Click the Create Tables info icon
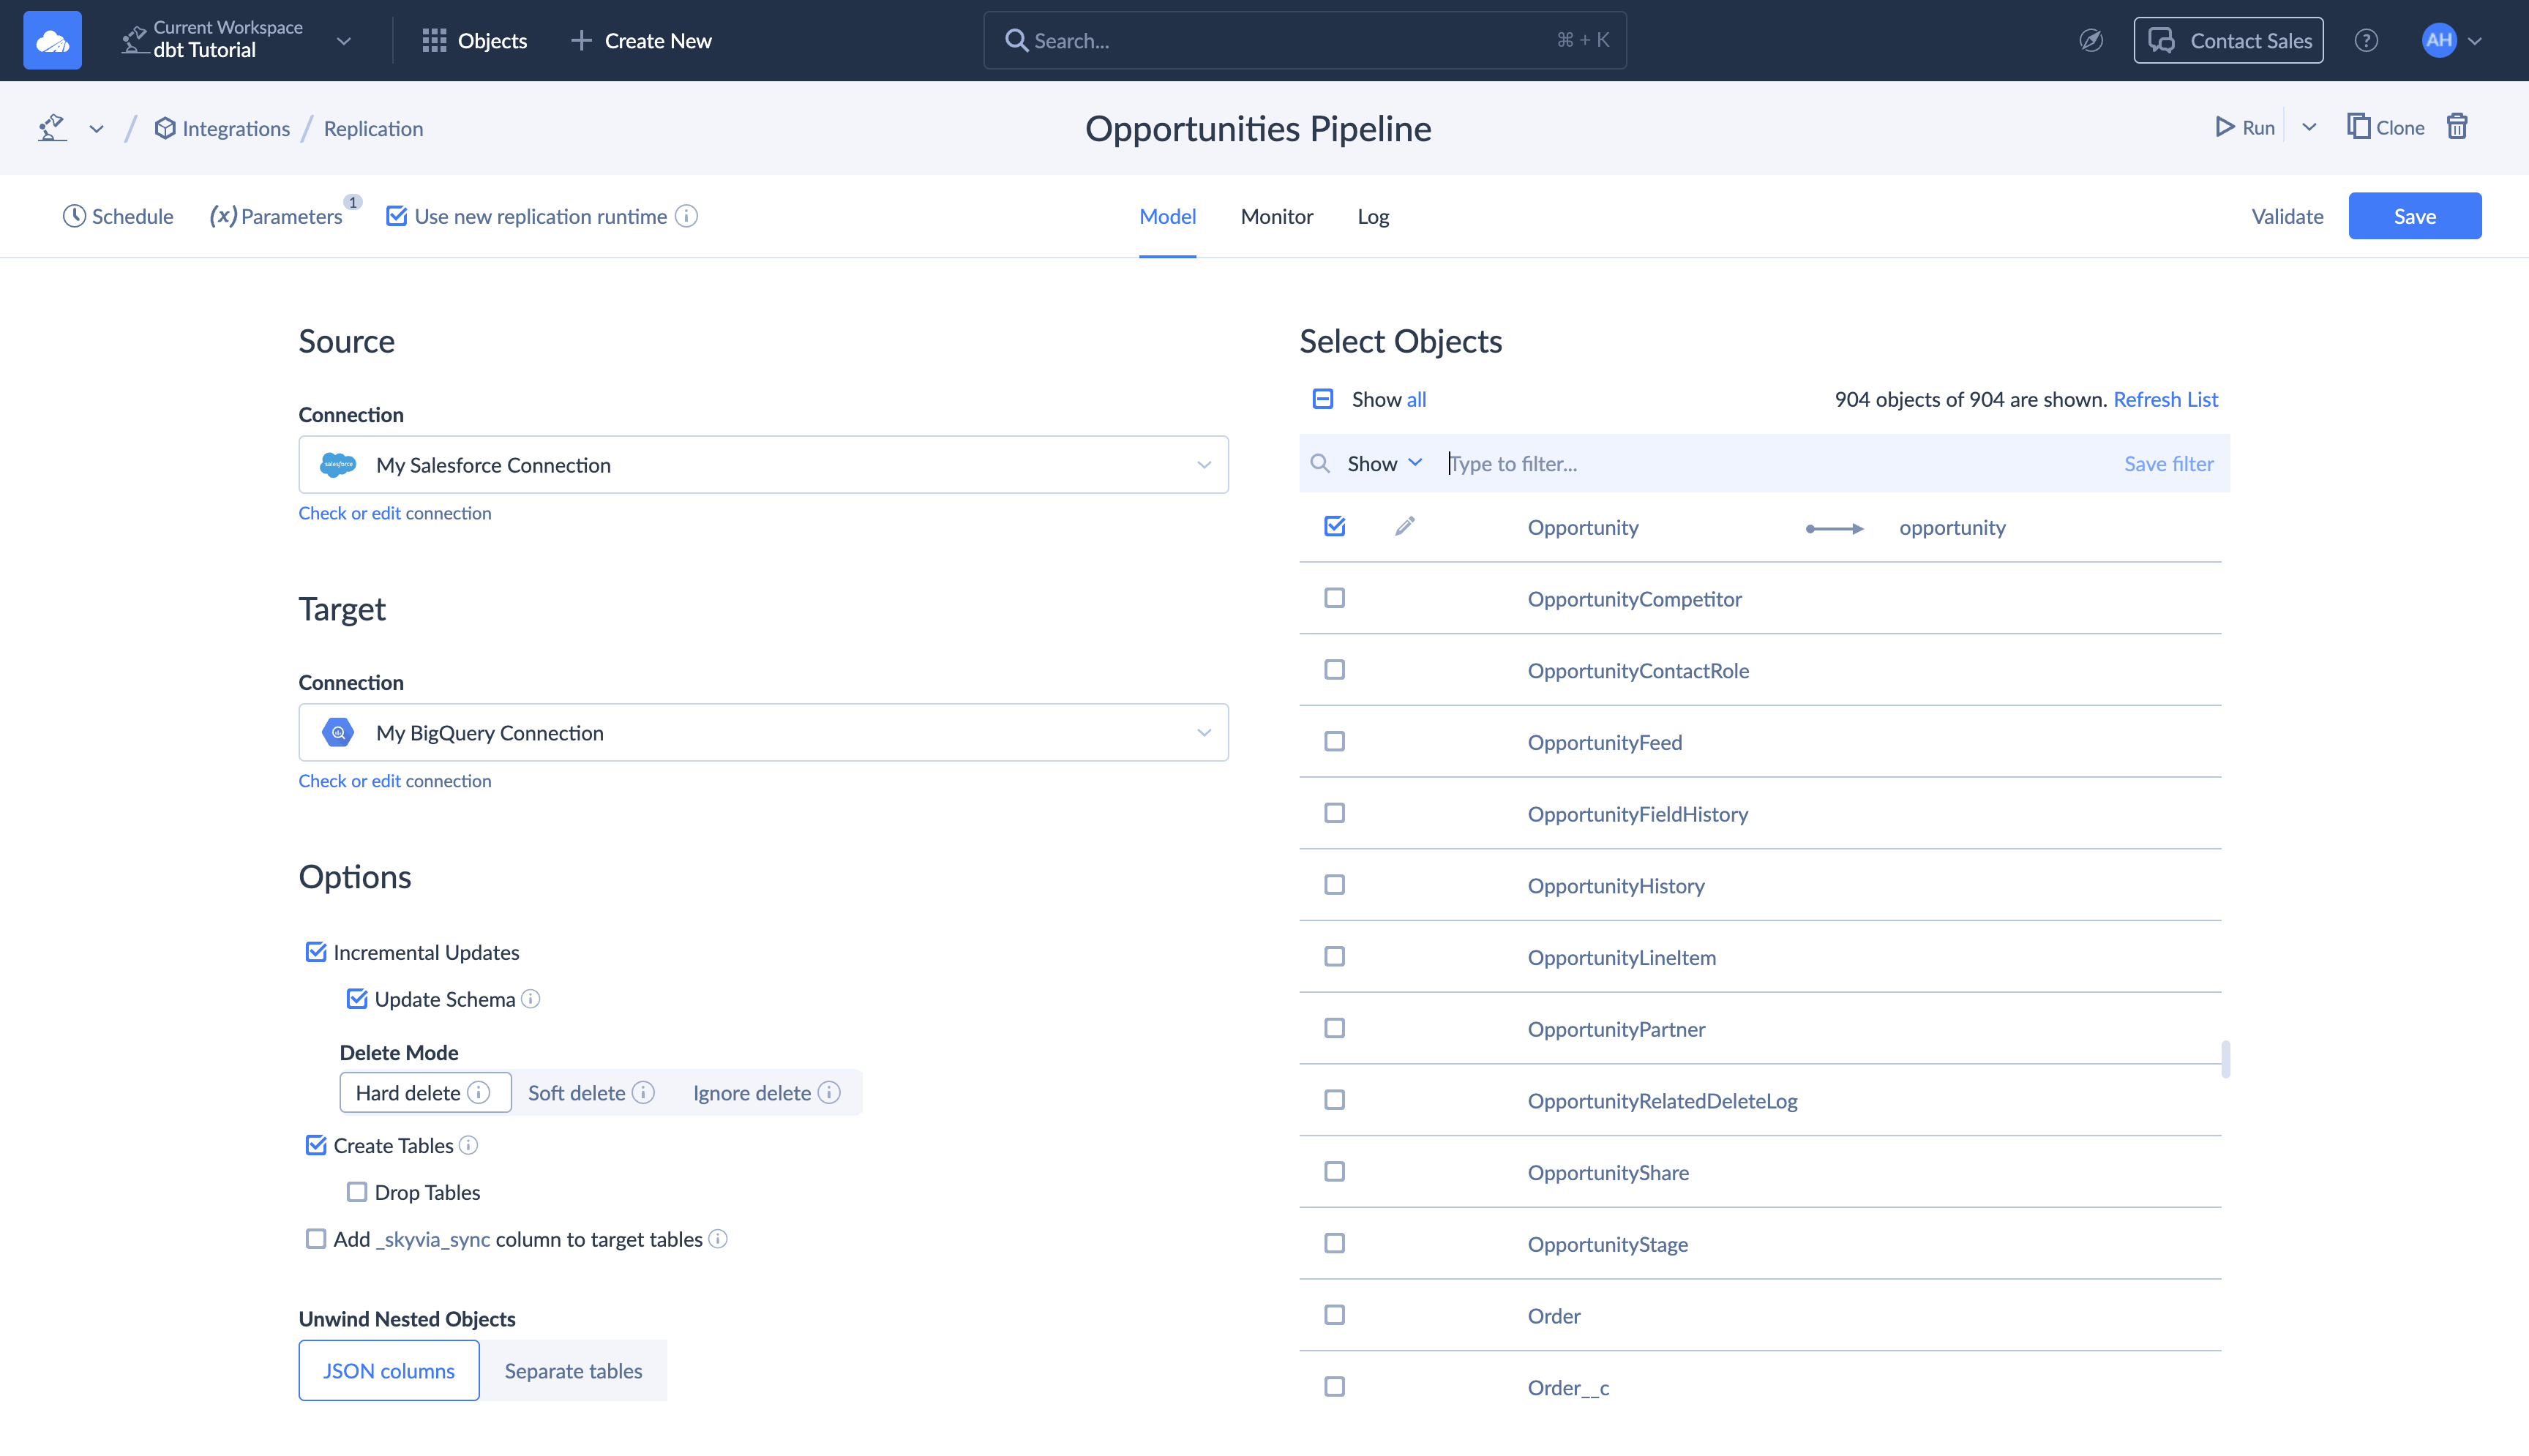This screenshot has height=1456, width=2529. pyautogui.click(x=468, y=1145)
